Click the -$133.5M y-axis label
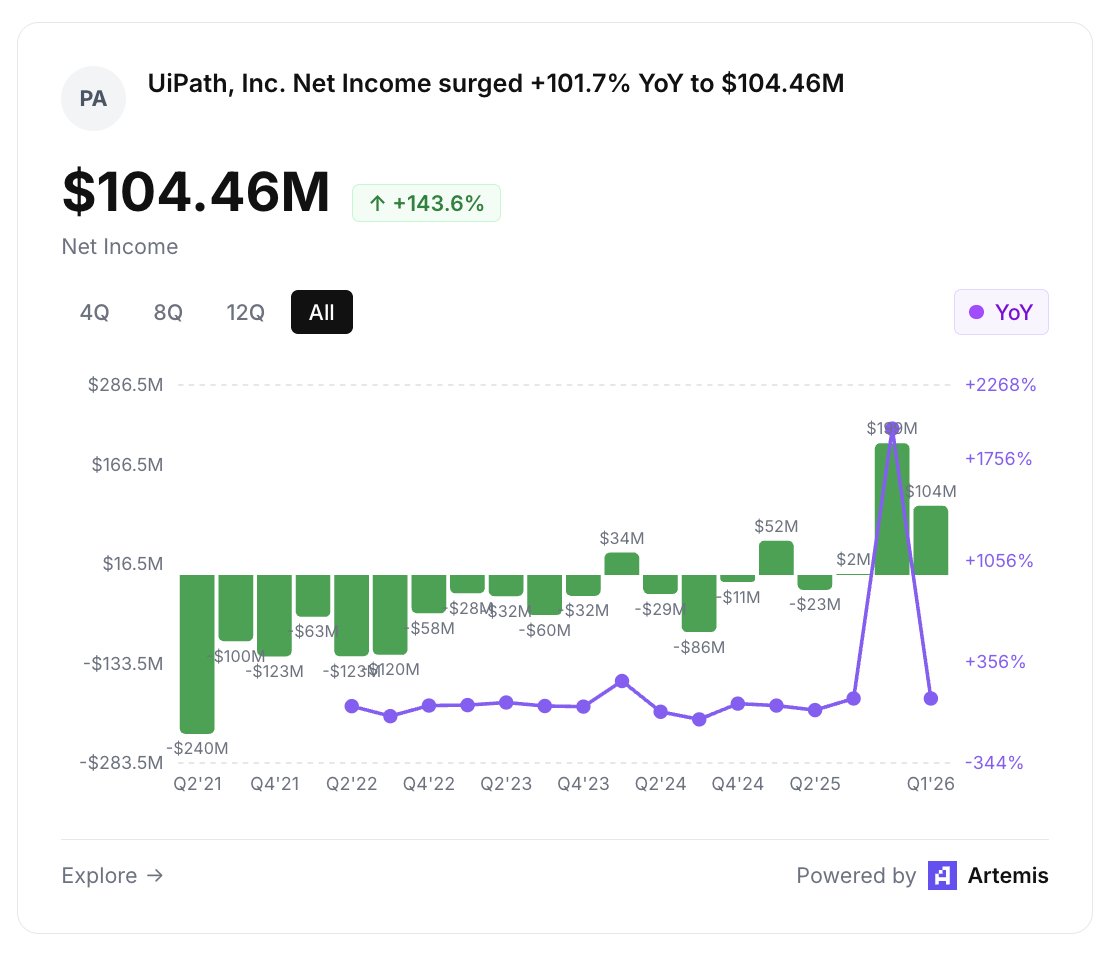Screen dimensions: 1108x954 [123, 664]
